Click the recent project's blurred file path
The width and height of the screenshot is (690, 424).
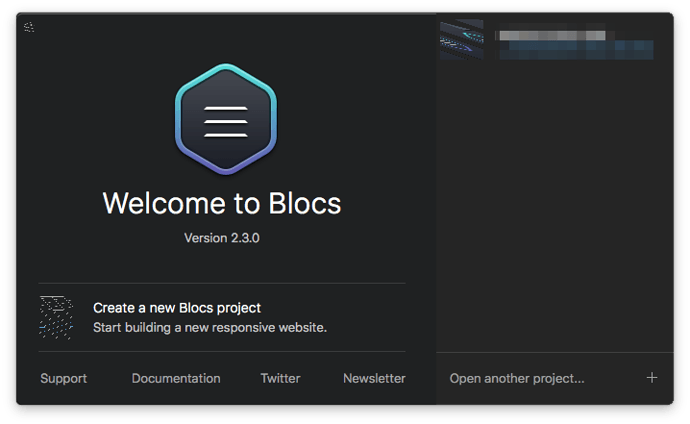pyautogui.click(x=575, y=49)
